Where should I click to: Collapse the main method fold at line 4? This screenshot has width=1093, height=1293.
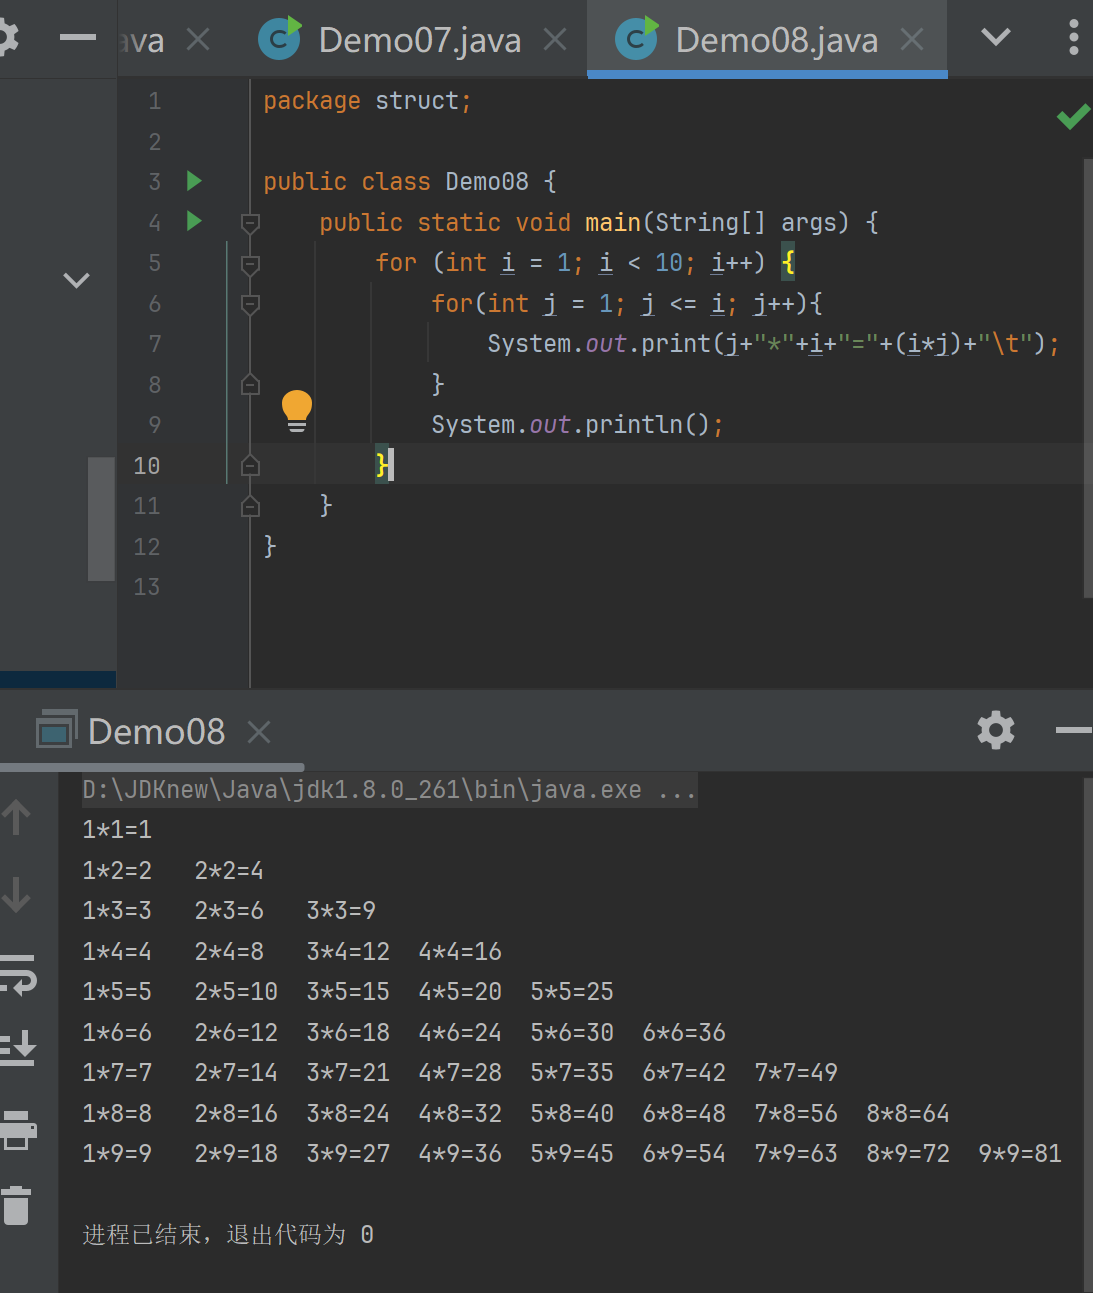[x=251, y=222]
